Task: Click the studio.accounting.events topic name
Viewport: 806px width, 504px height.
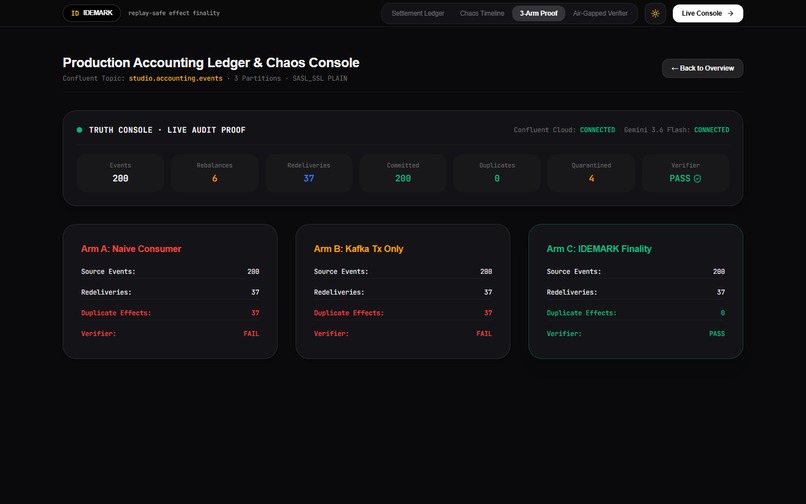Action: tap(175, 78)
